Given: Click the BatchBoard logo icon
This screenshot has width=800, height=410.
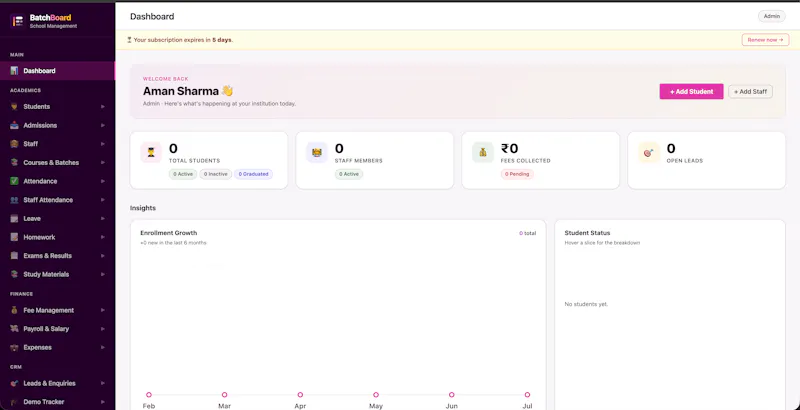Looking at the screenshot, I should click(18, 21).
